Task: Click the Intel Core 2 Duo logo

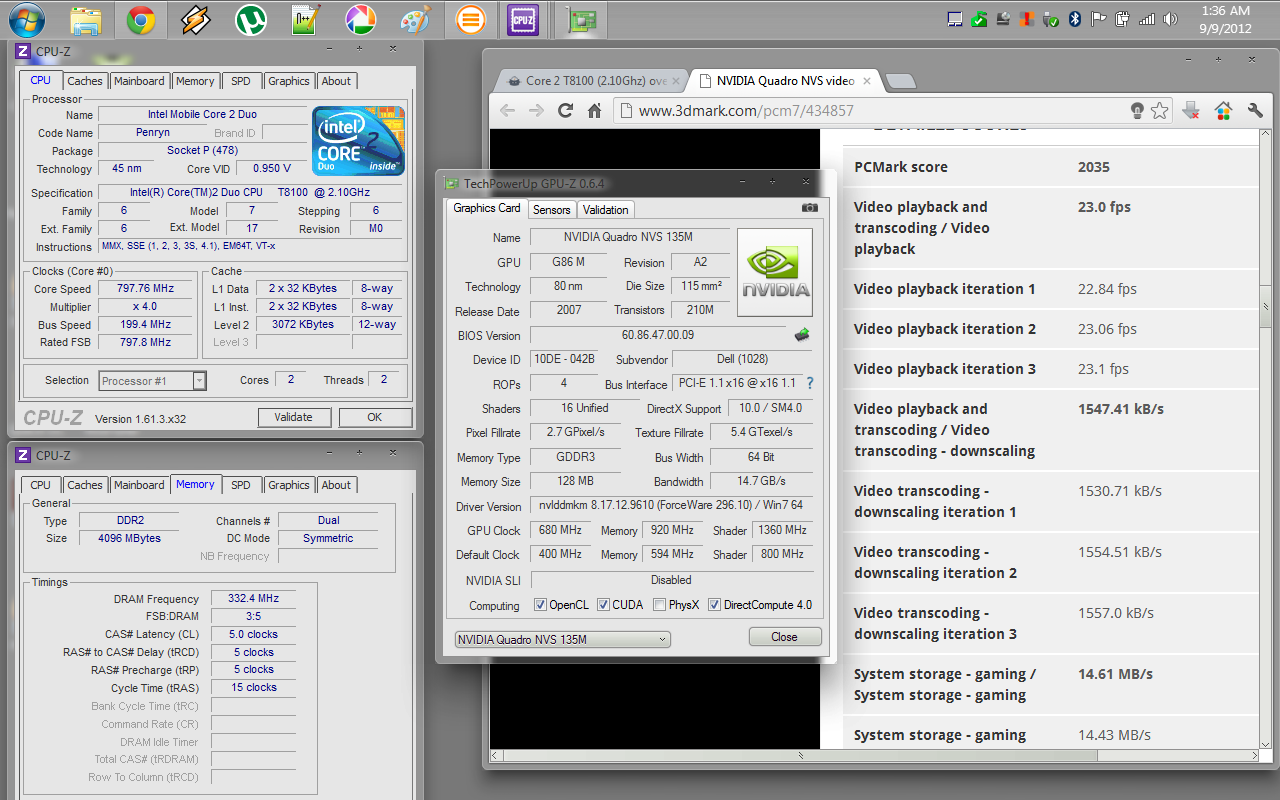Action: click(358, 141)
